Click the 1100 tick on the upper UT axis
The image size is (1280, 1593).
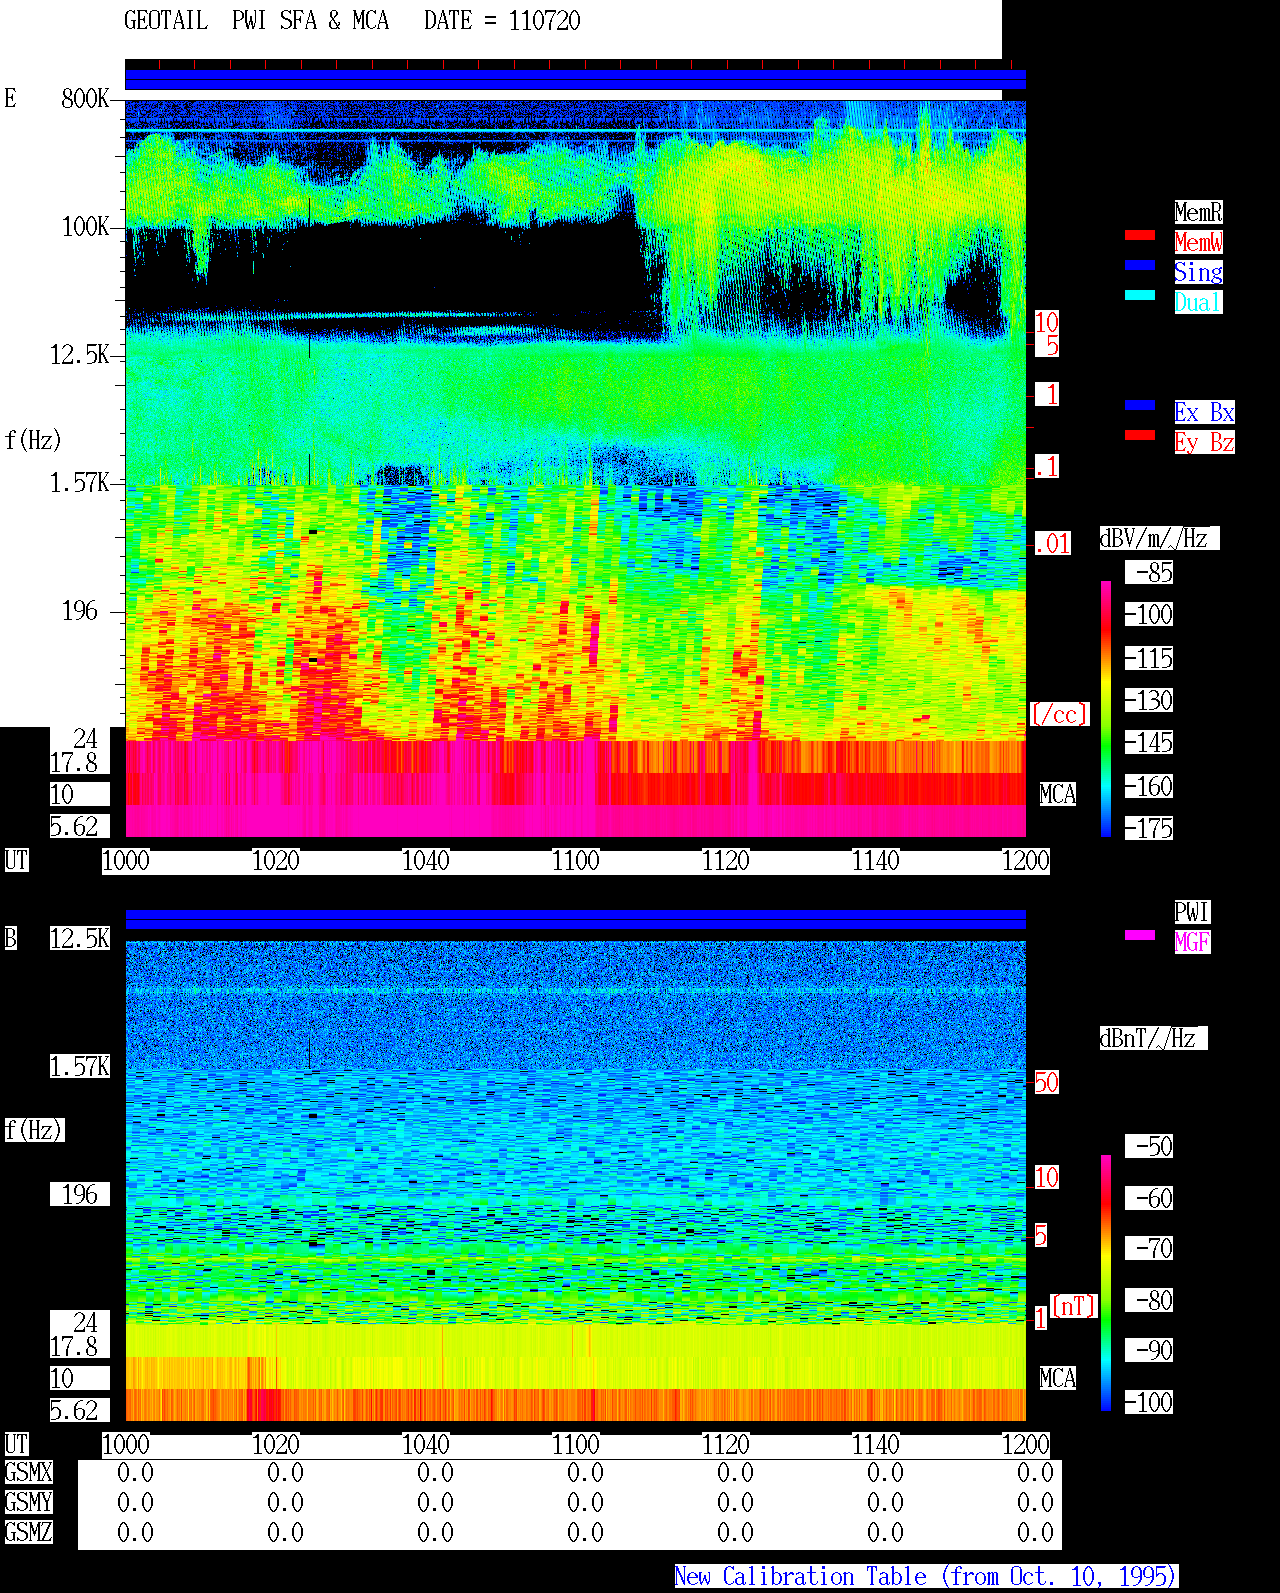click(x=576, y=861)
